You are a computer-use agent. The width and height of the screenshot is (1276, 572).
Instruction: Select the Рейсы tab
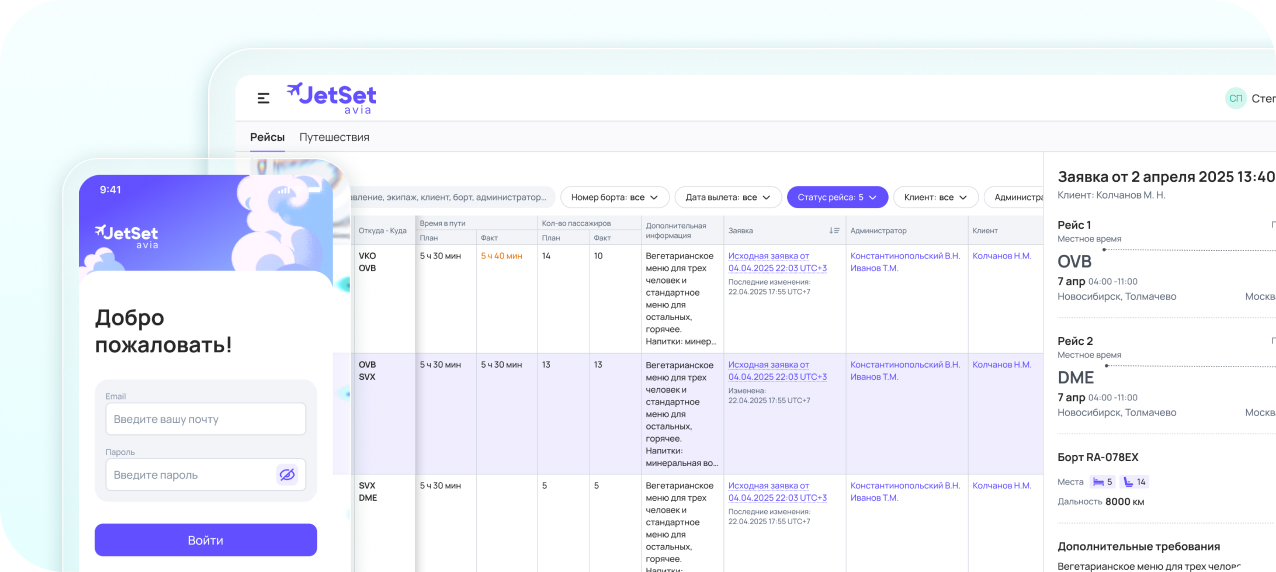click(267, 137)
